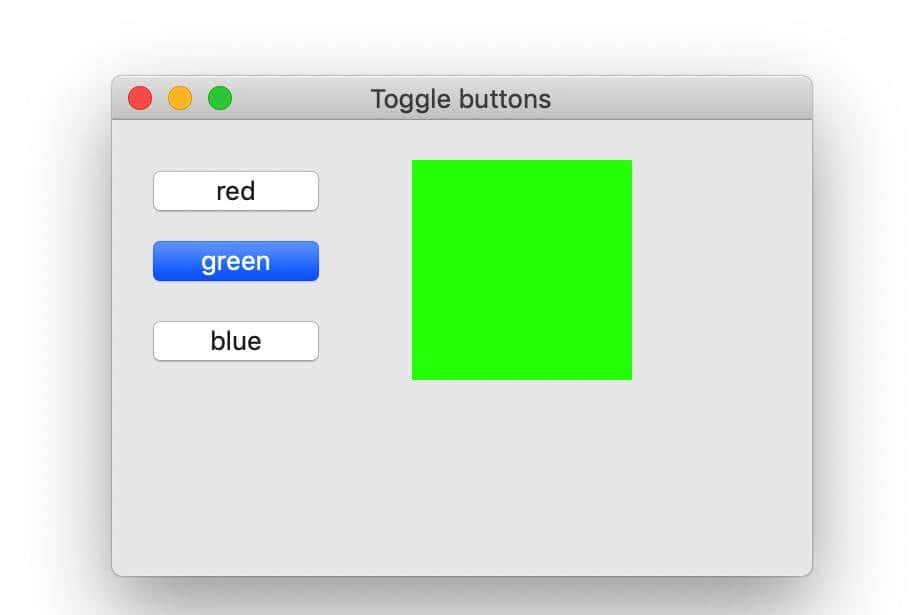924x615 pixels.
Task: Turn off the green toggle button
Action: pyautogui.click(x=235, y=261)
